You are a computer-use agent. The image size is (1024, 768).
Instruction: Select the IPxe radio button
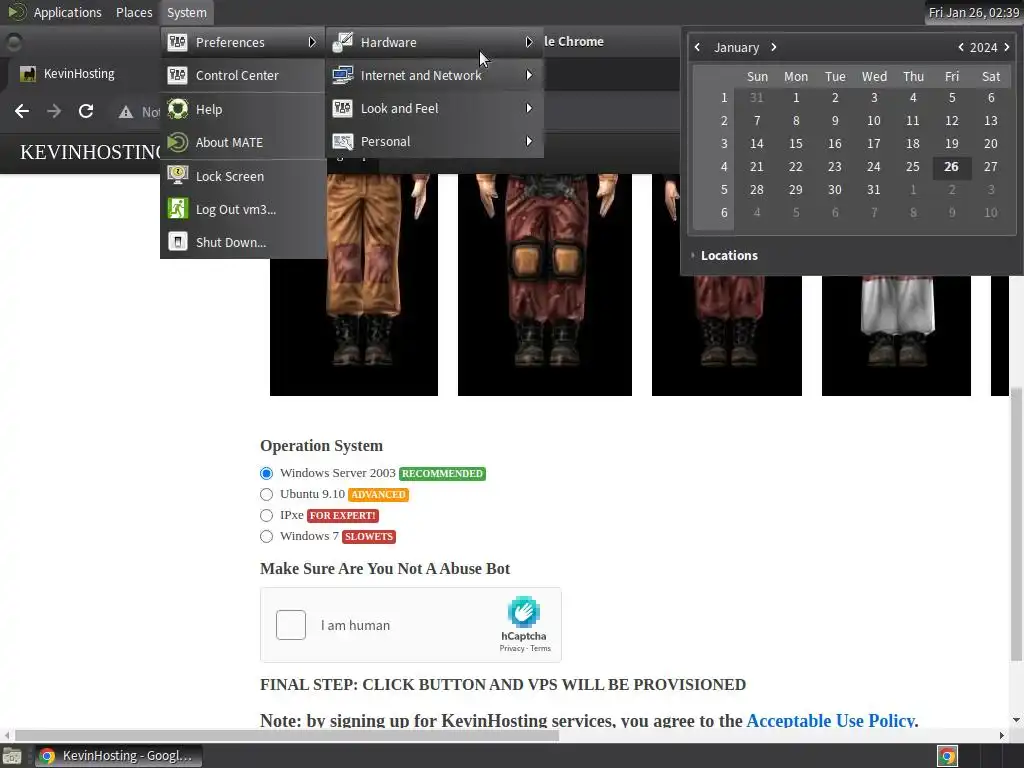[266, 515]
